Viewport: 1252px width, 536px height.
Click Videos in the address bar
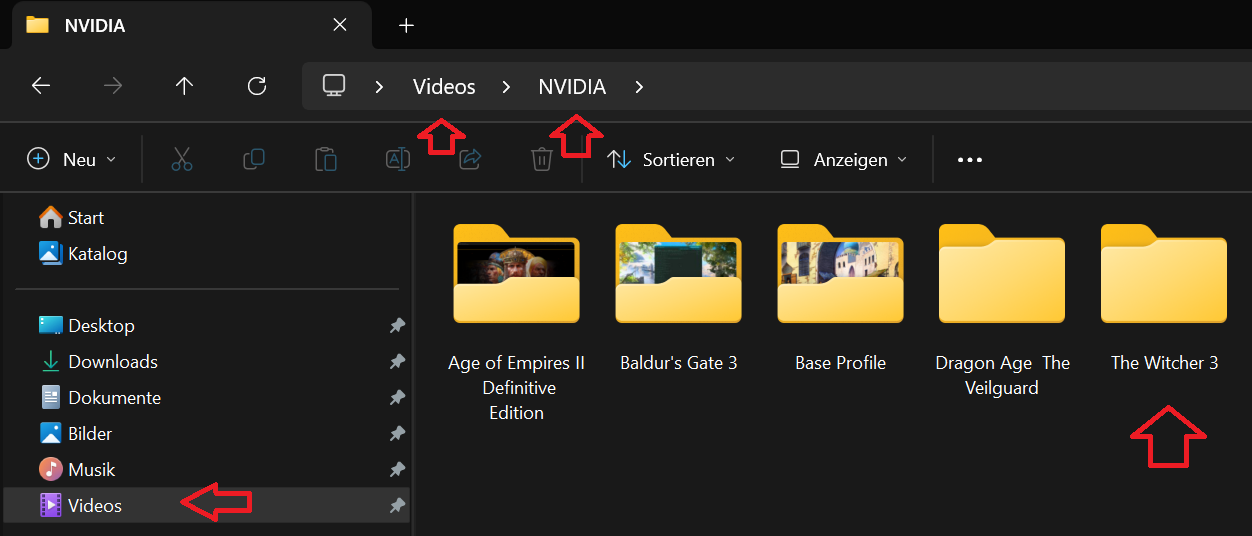pos(444,87)
